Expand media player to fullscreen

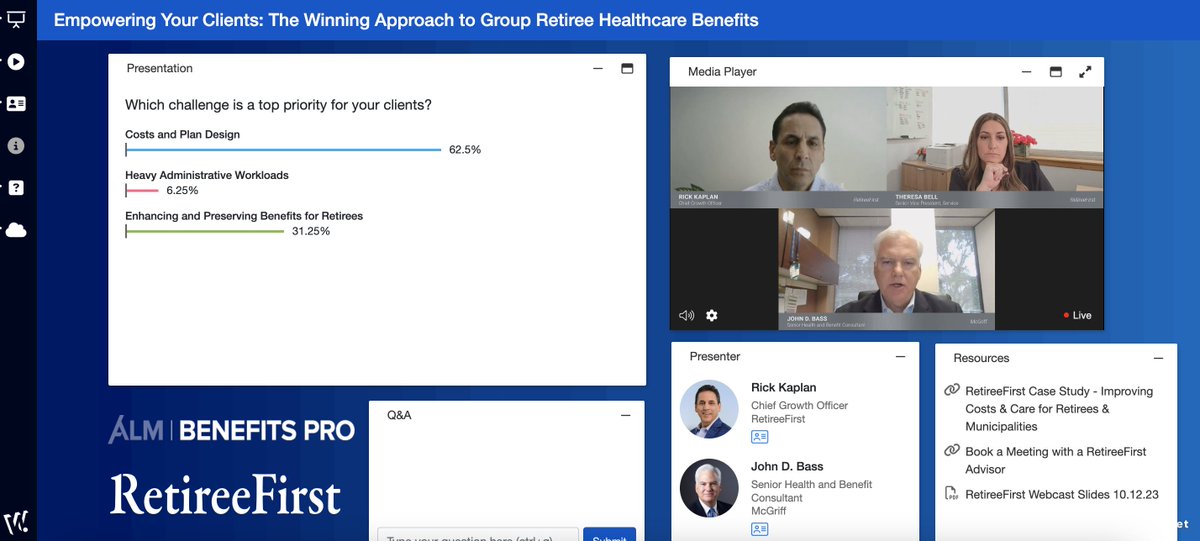tap(1085, 72)
